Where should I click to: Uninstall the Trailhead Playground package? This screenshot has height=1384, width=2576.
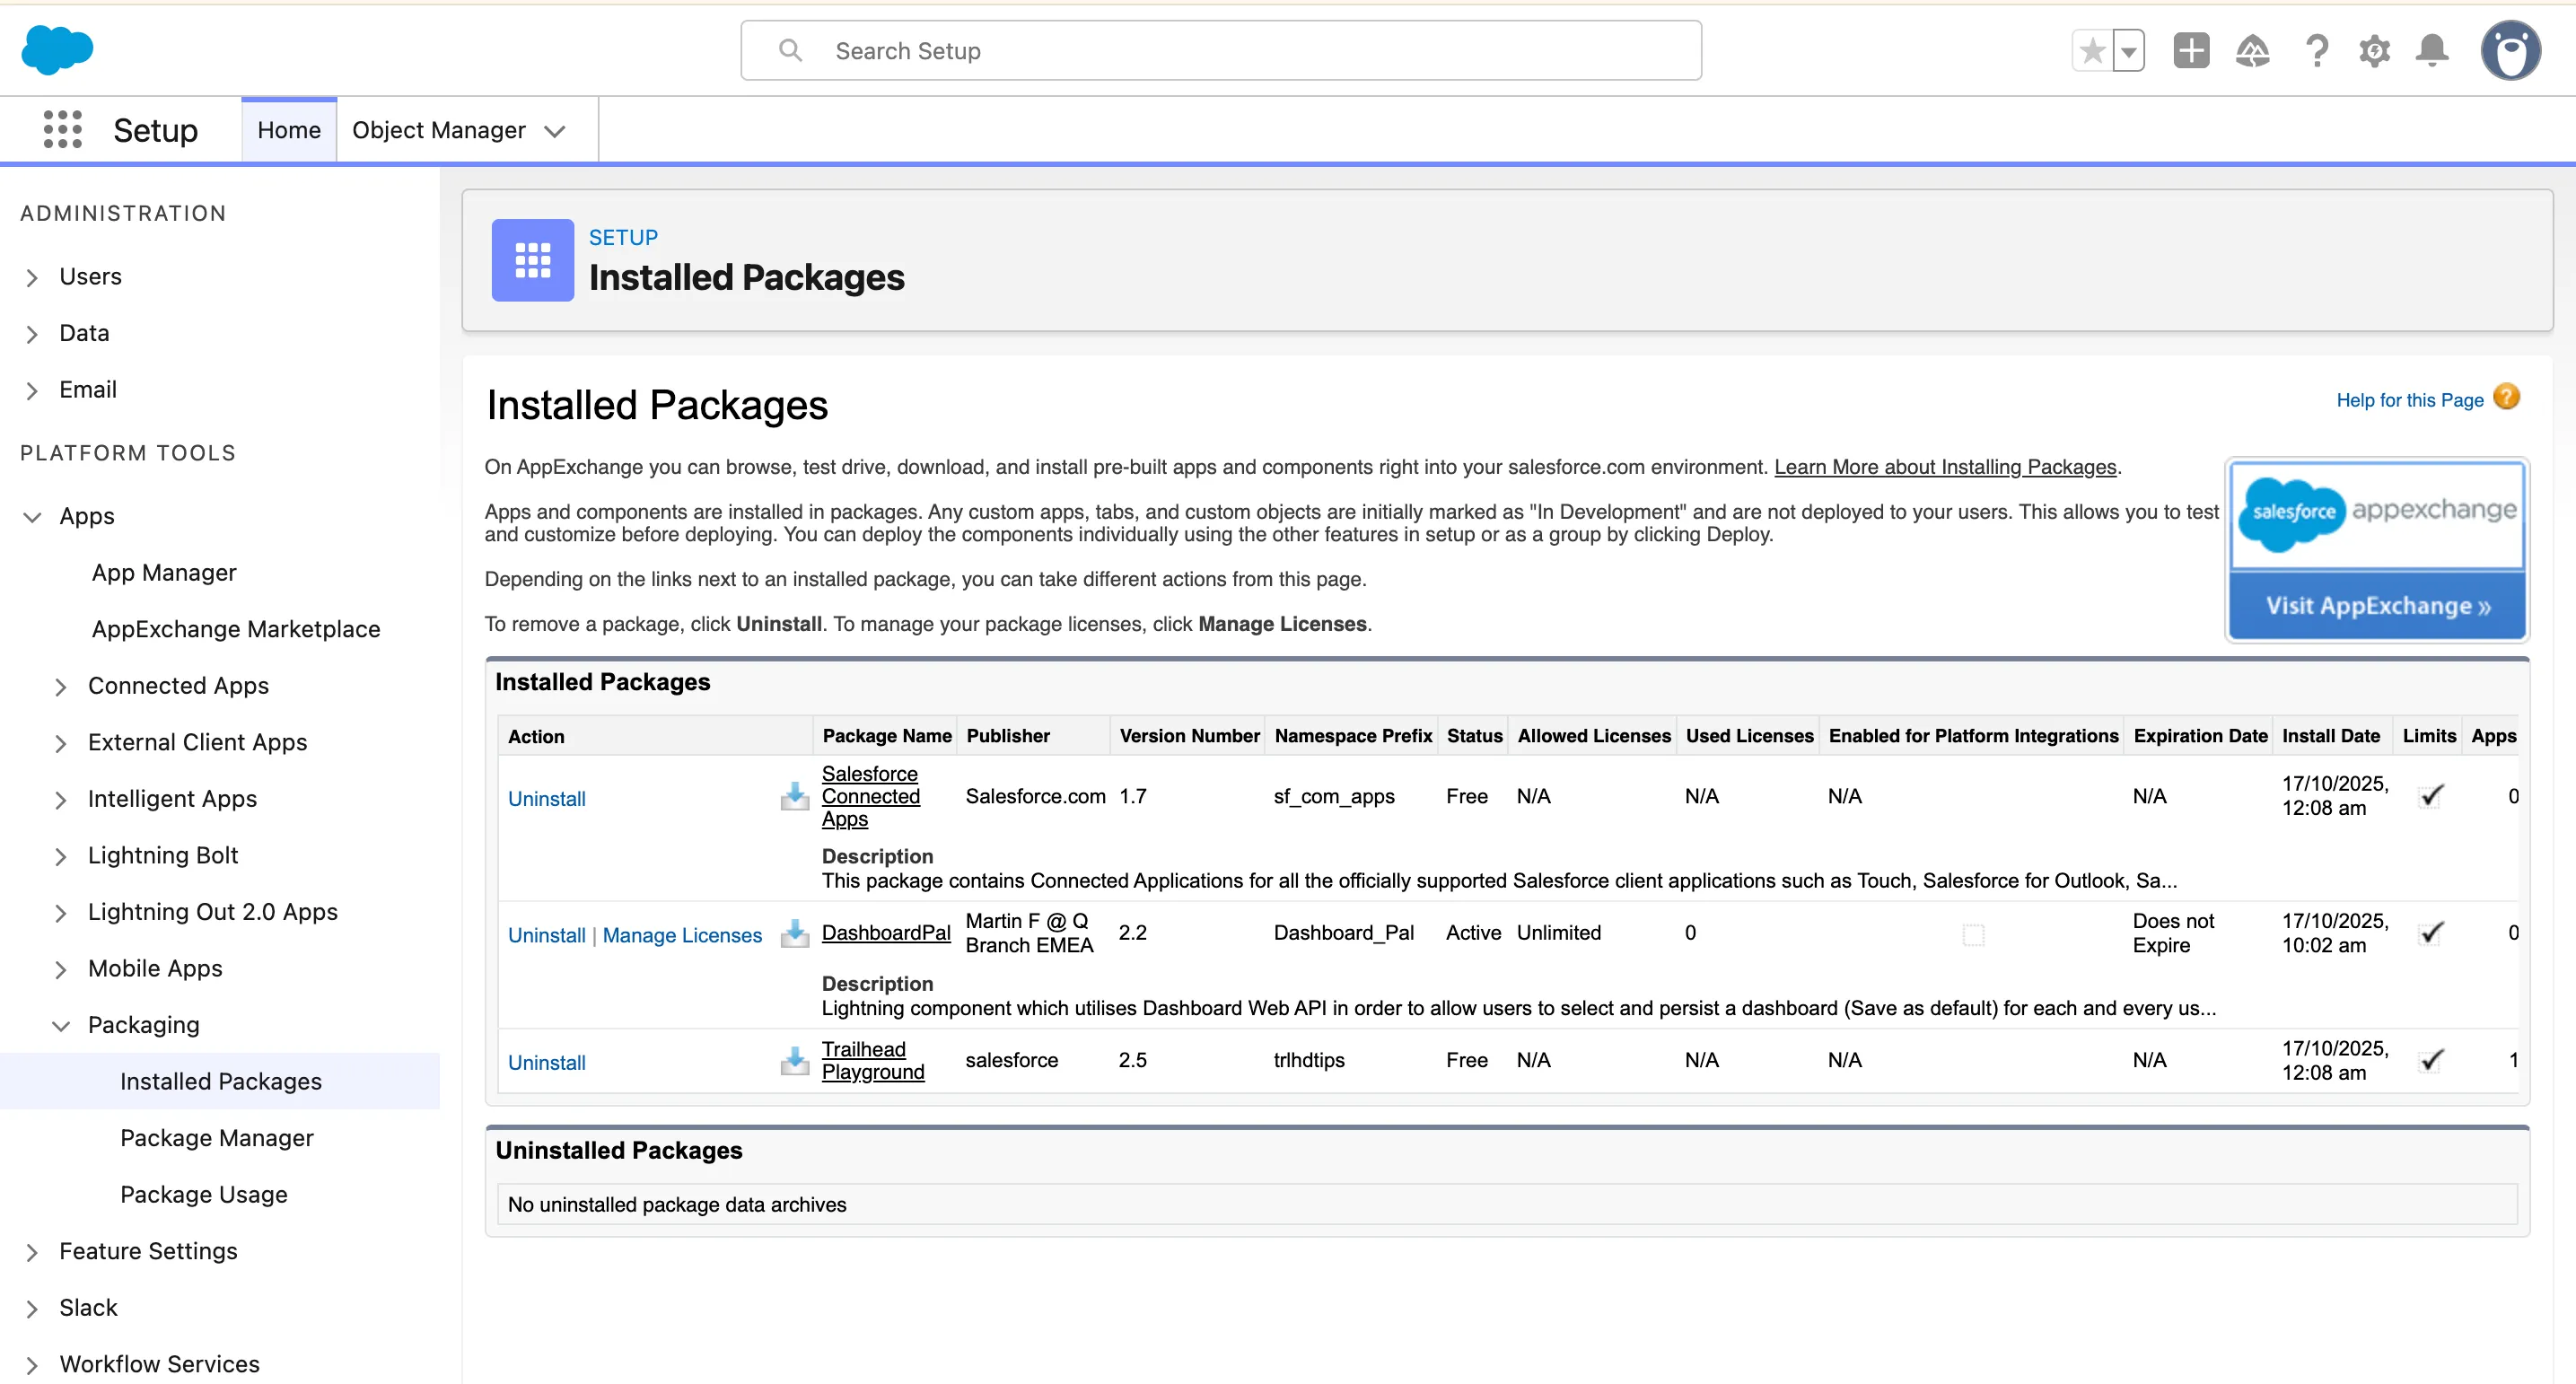(x=546, y=1062)
